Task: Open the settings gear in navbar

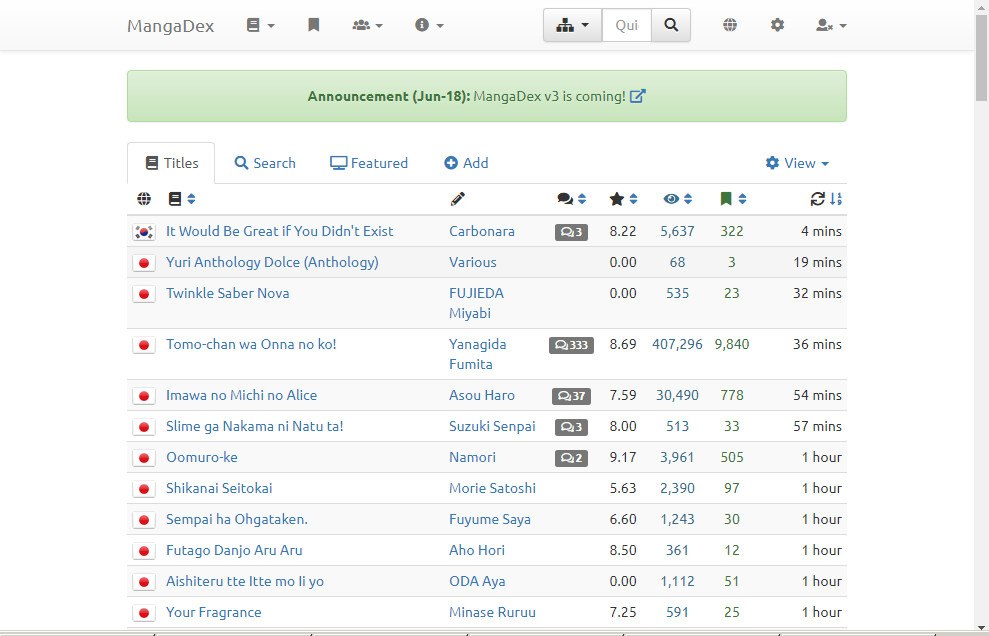Action: (x=777, y=25)
